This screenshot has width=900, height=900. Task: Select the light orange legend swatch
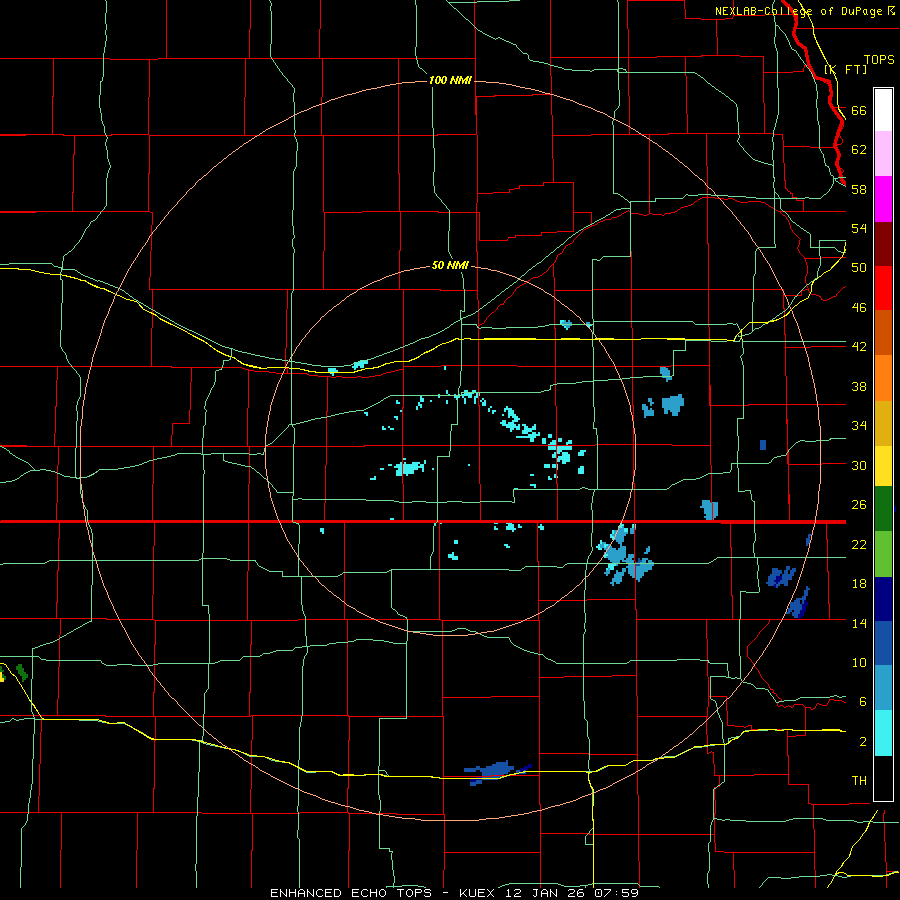883,378
